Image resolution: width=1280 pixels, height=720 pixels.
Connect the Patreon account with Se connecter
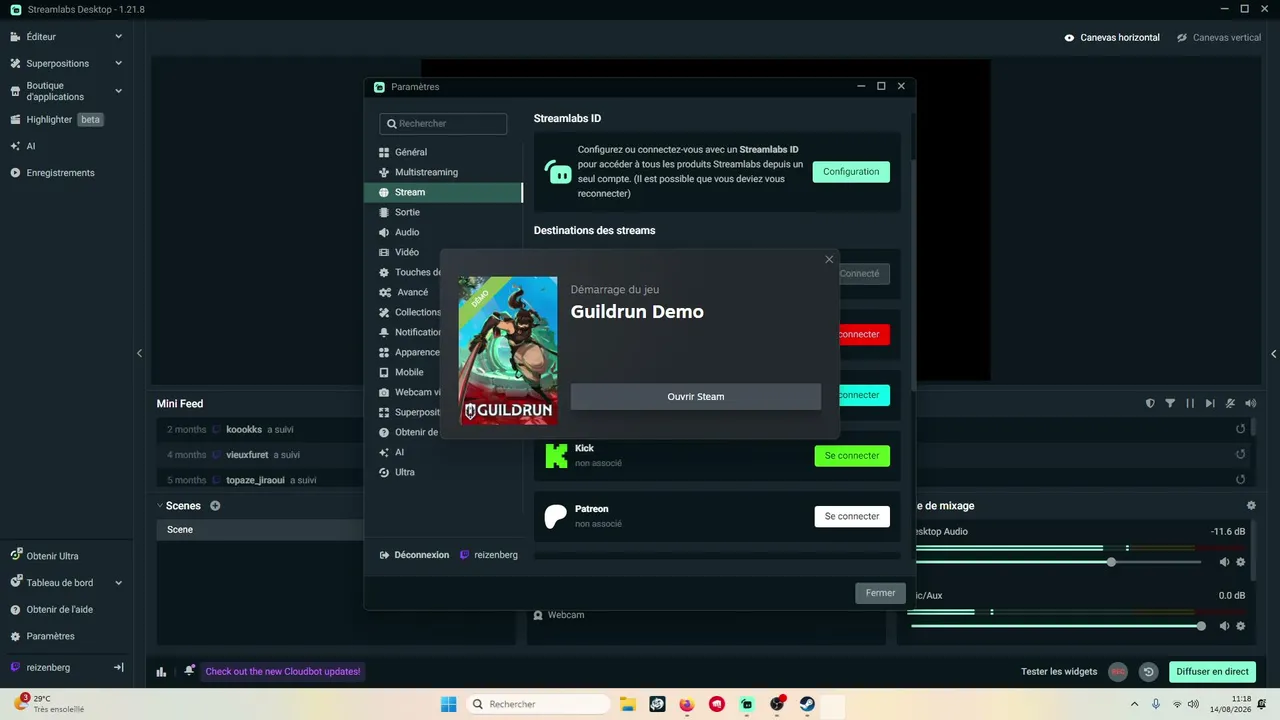[852, 517]
